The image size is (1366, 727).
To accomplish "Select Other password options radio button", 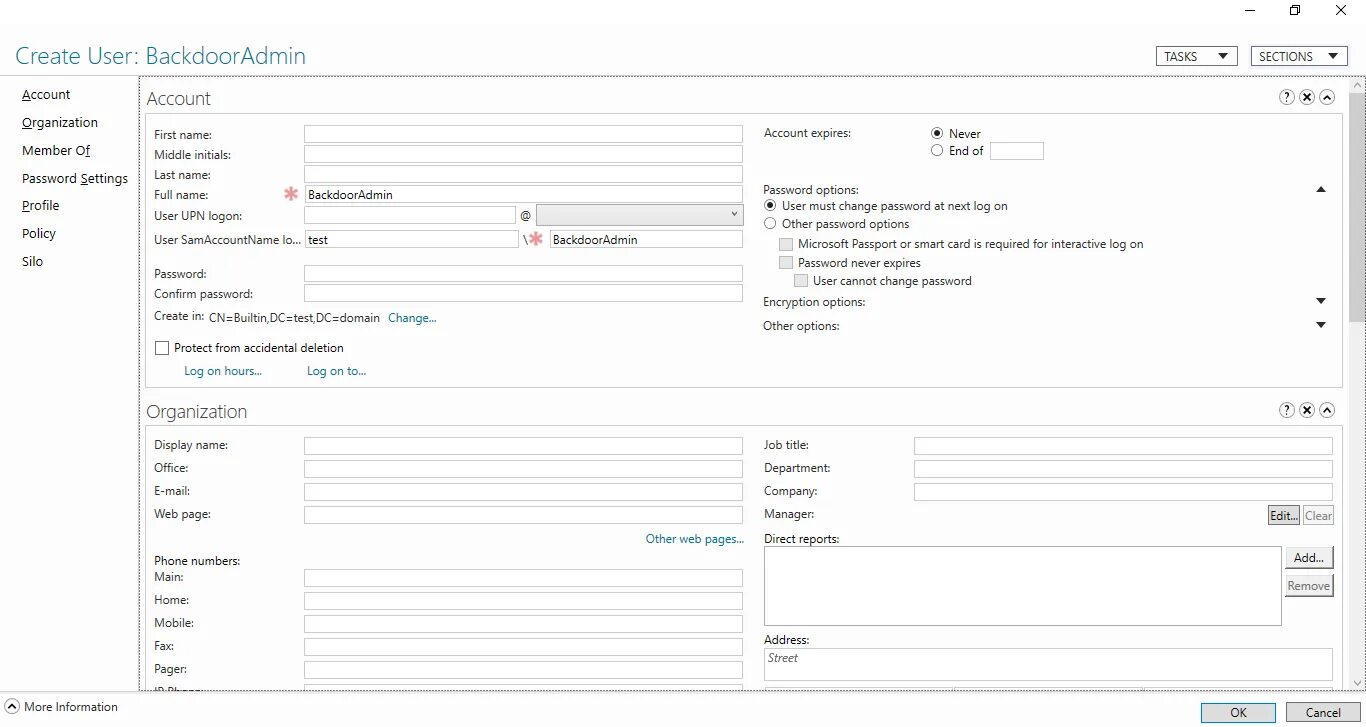I will [770, 224].
